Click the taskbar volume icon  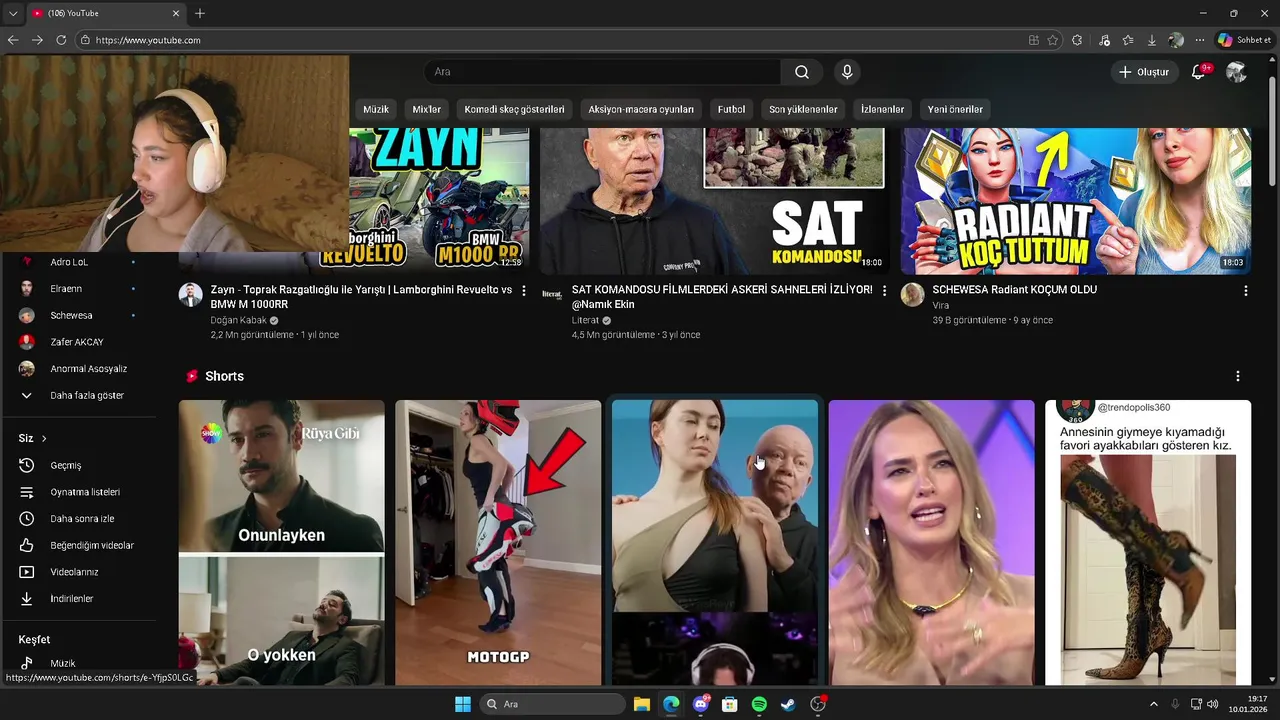click(x=1212, y=704)
